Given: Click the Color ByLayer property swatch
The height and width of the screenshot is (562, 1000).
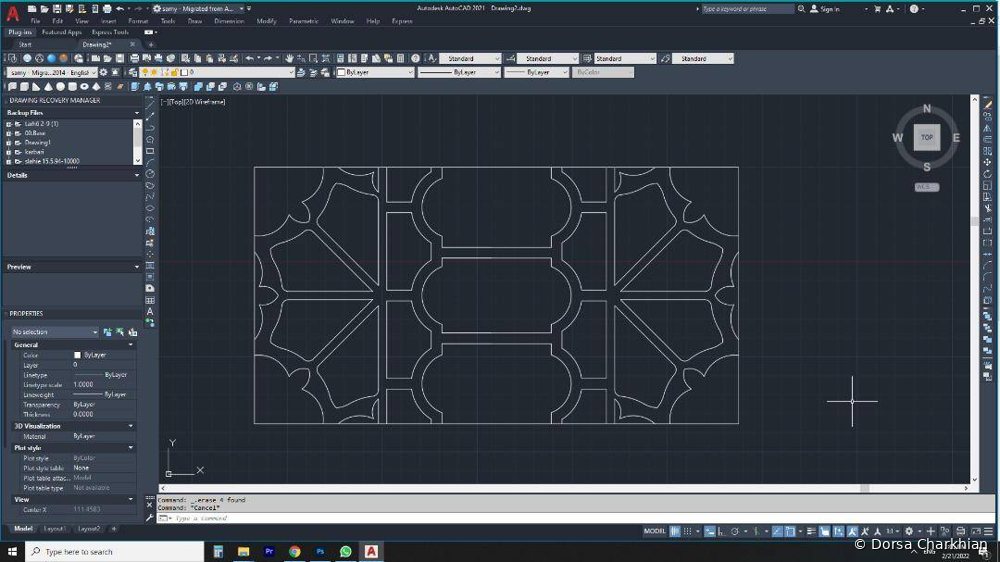Looking at the screenshot, I should 77,355.
